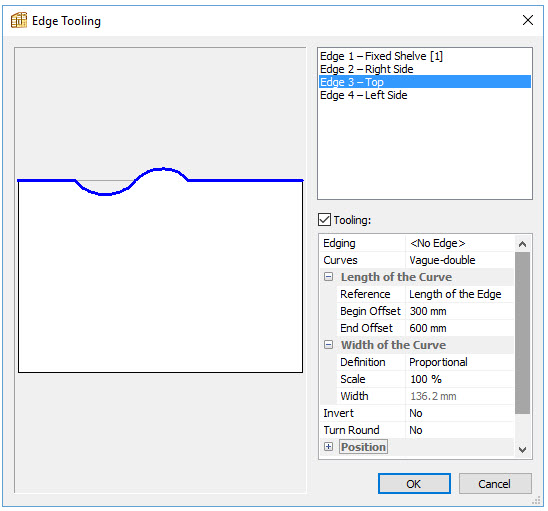548x511 pixels.
Task: Click property grid scroll up arrow
Action: pyautogui.click(x=522, y=244)
